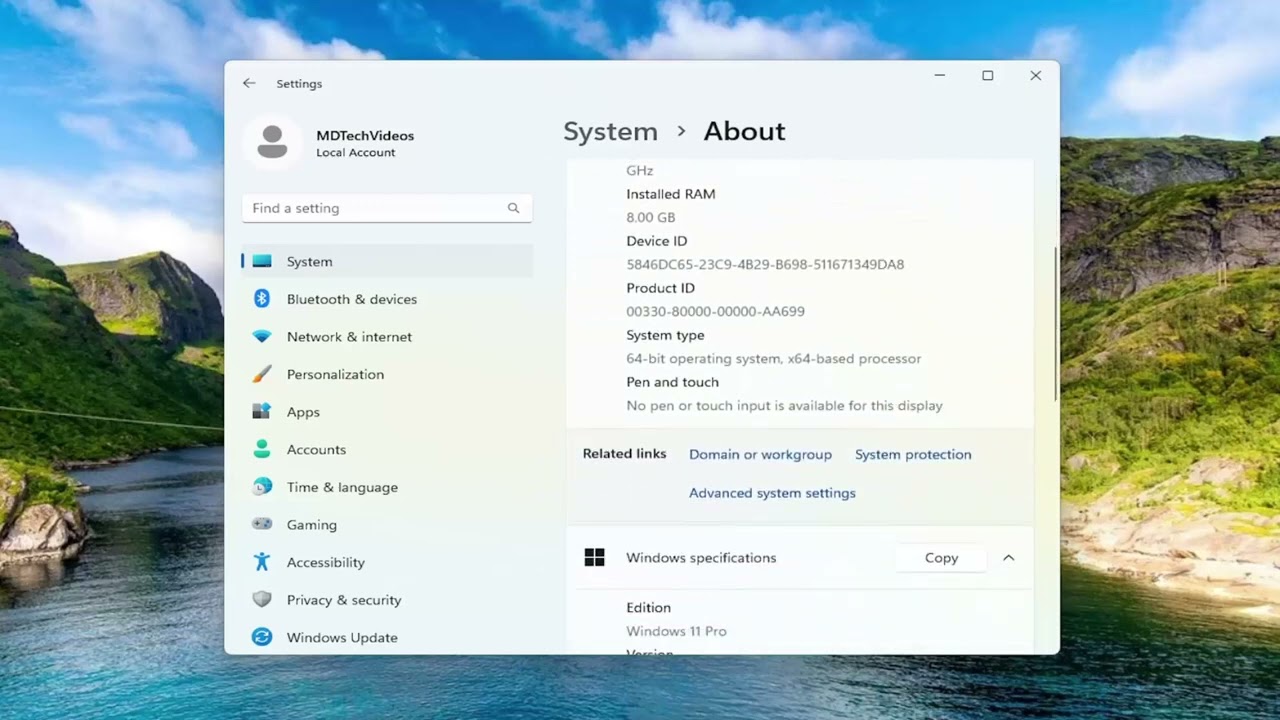
Task: Click the System monitor icon
Action: pos(262,261)
